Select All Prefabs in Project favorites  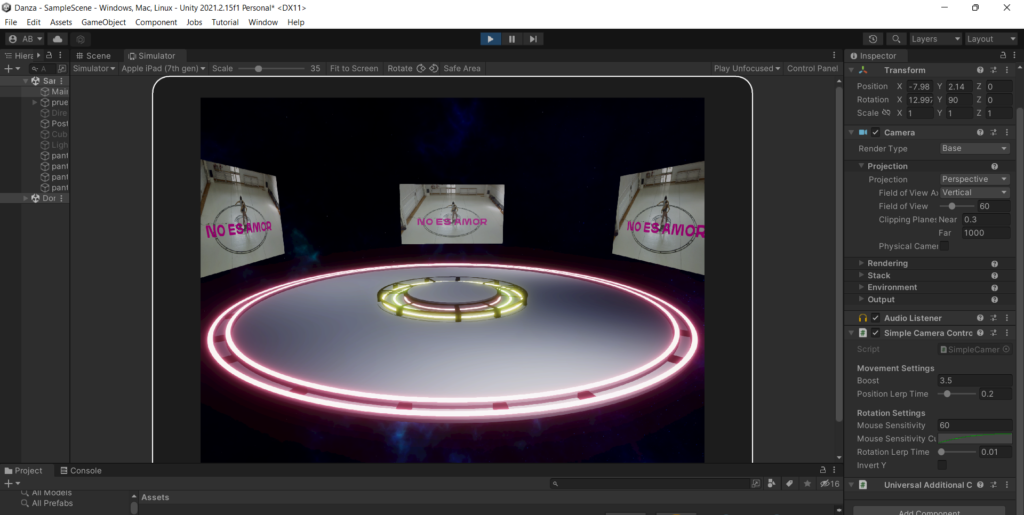pyautogui.click(x=46, y=504)
